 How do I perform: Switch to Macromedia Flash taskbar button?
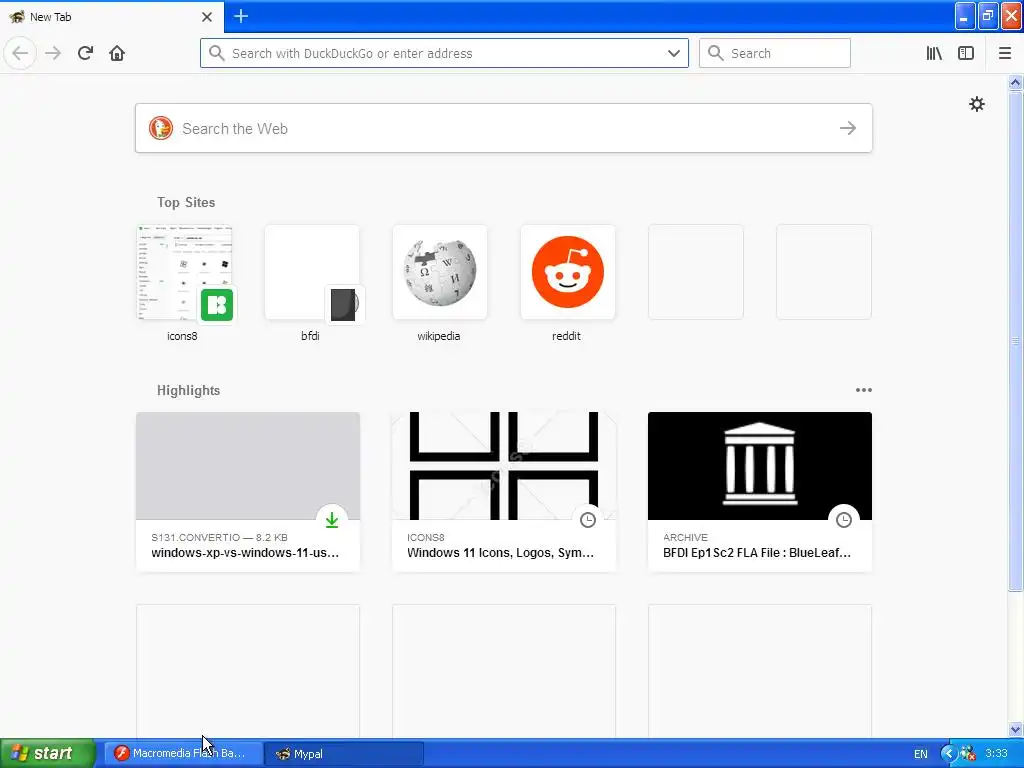(182, 753)
